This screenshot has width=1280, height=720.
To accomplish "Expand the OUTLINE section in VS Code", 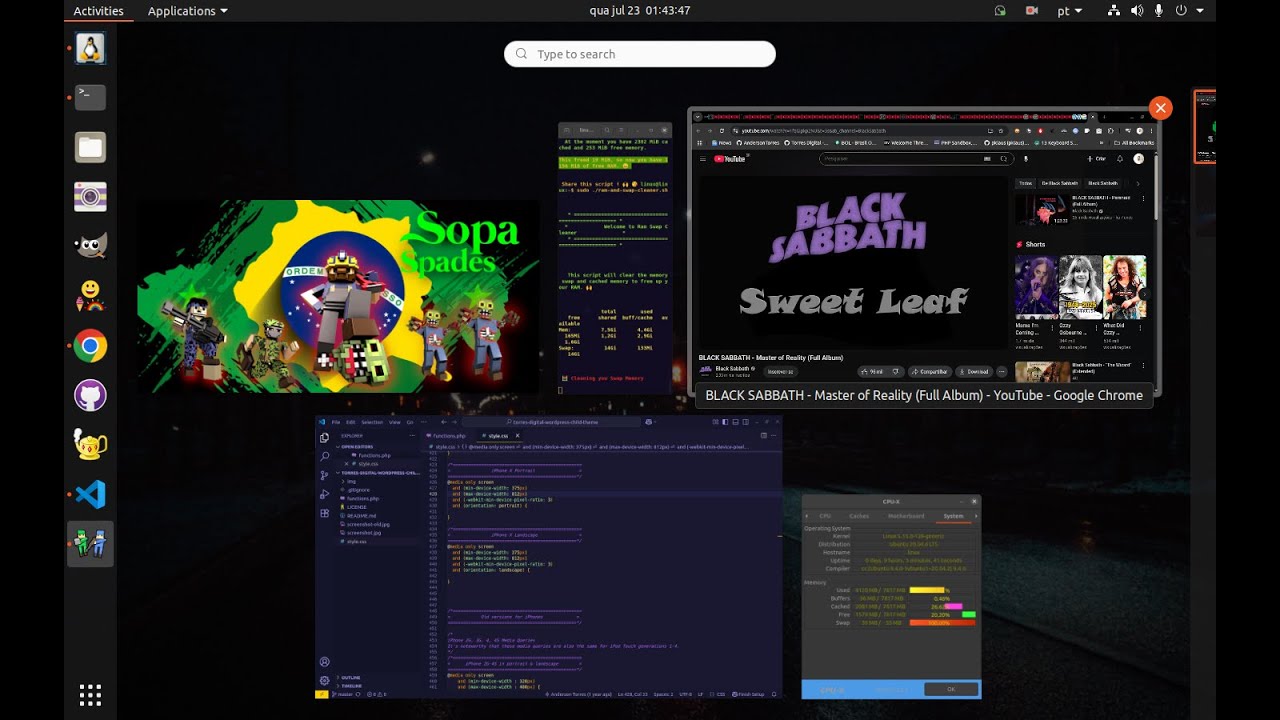I will pyautogui.click(x=351, y=678).
